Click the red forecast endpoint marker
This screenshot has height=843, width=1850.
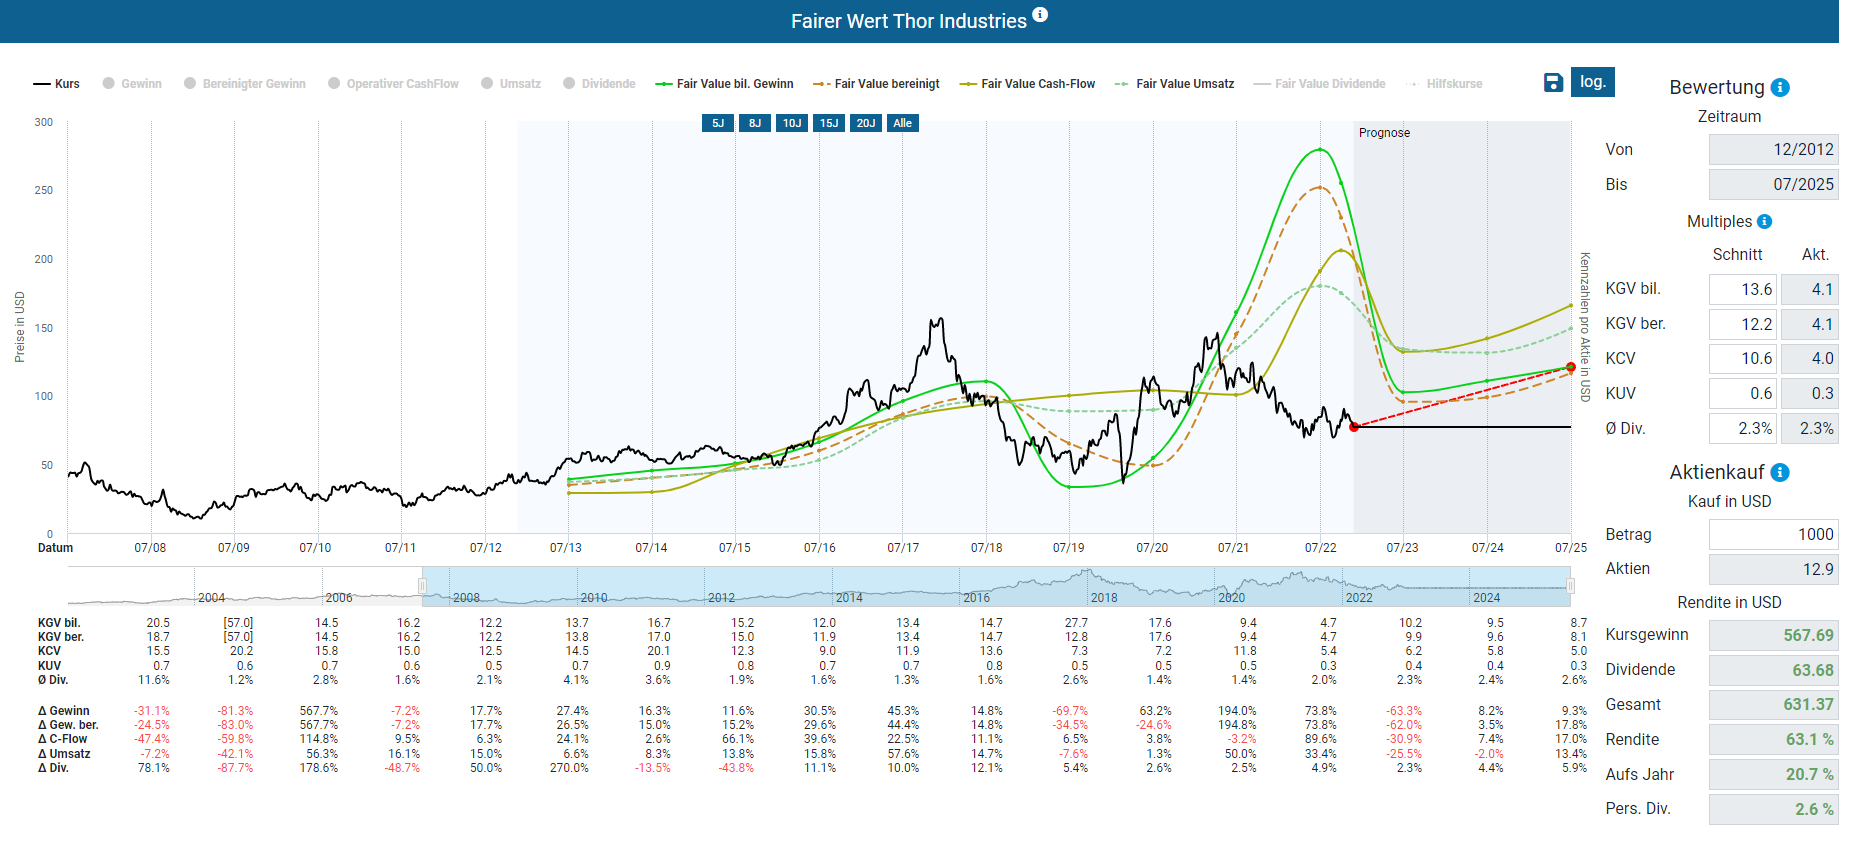click(x=1571, y=367)
